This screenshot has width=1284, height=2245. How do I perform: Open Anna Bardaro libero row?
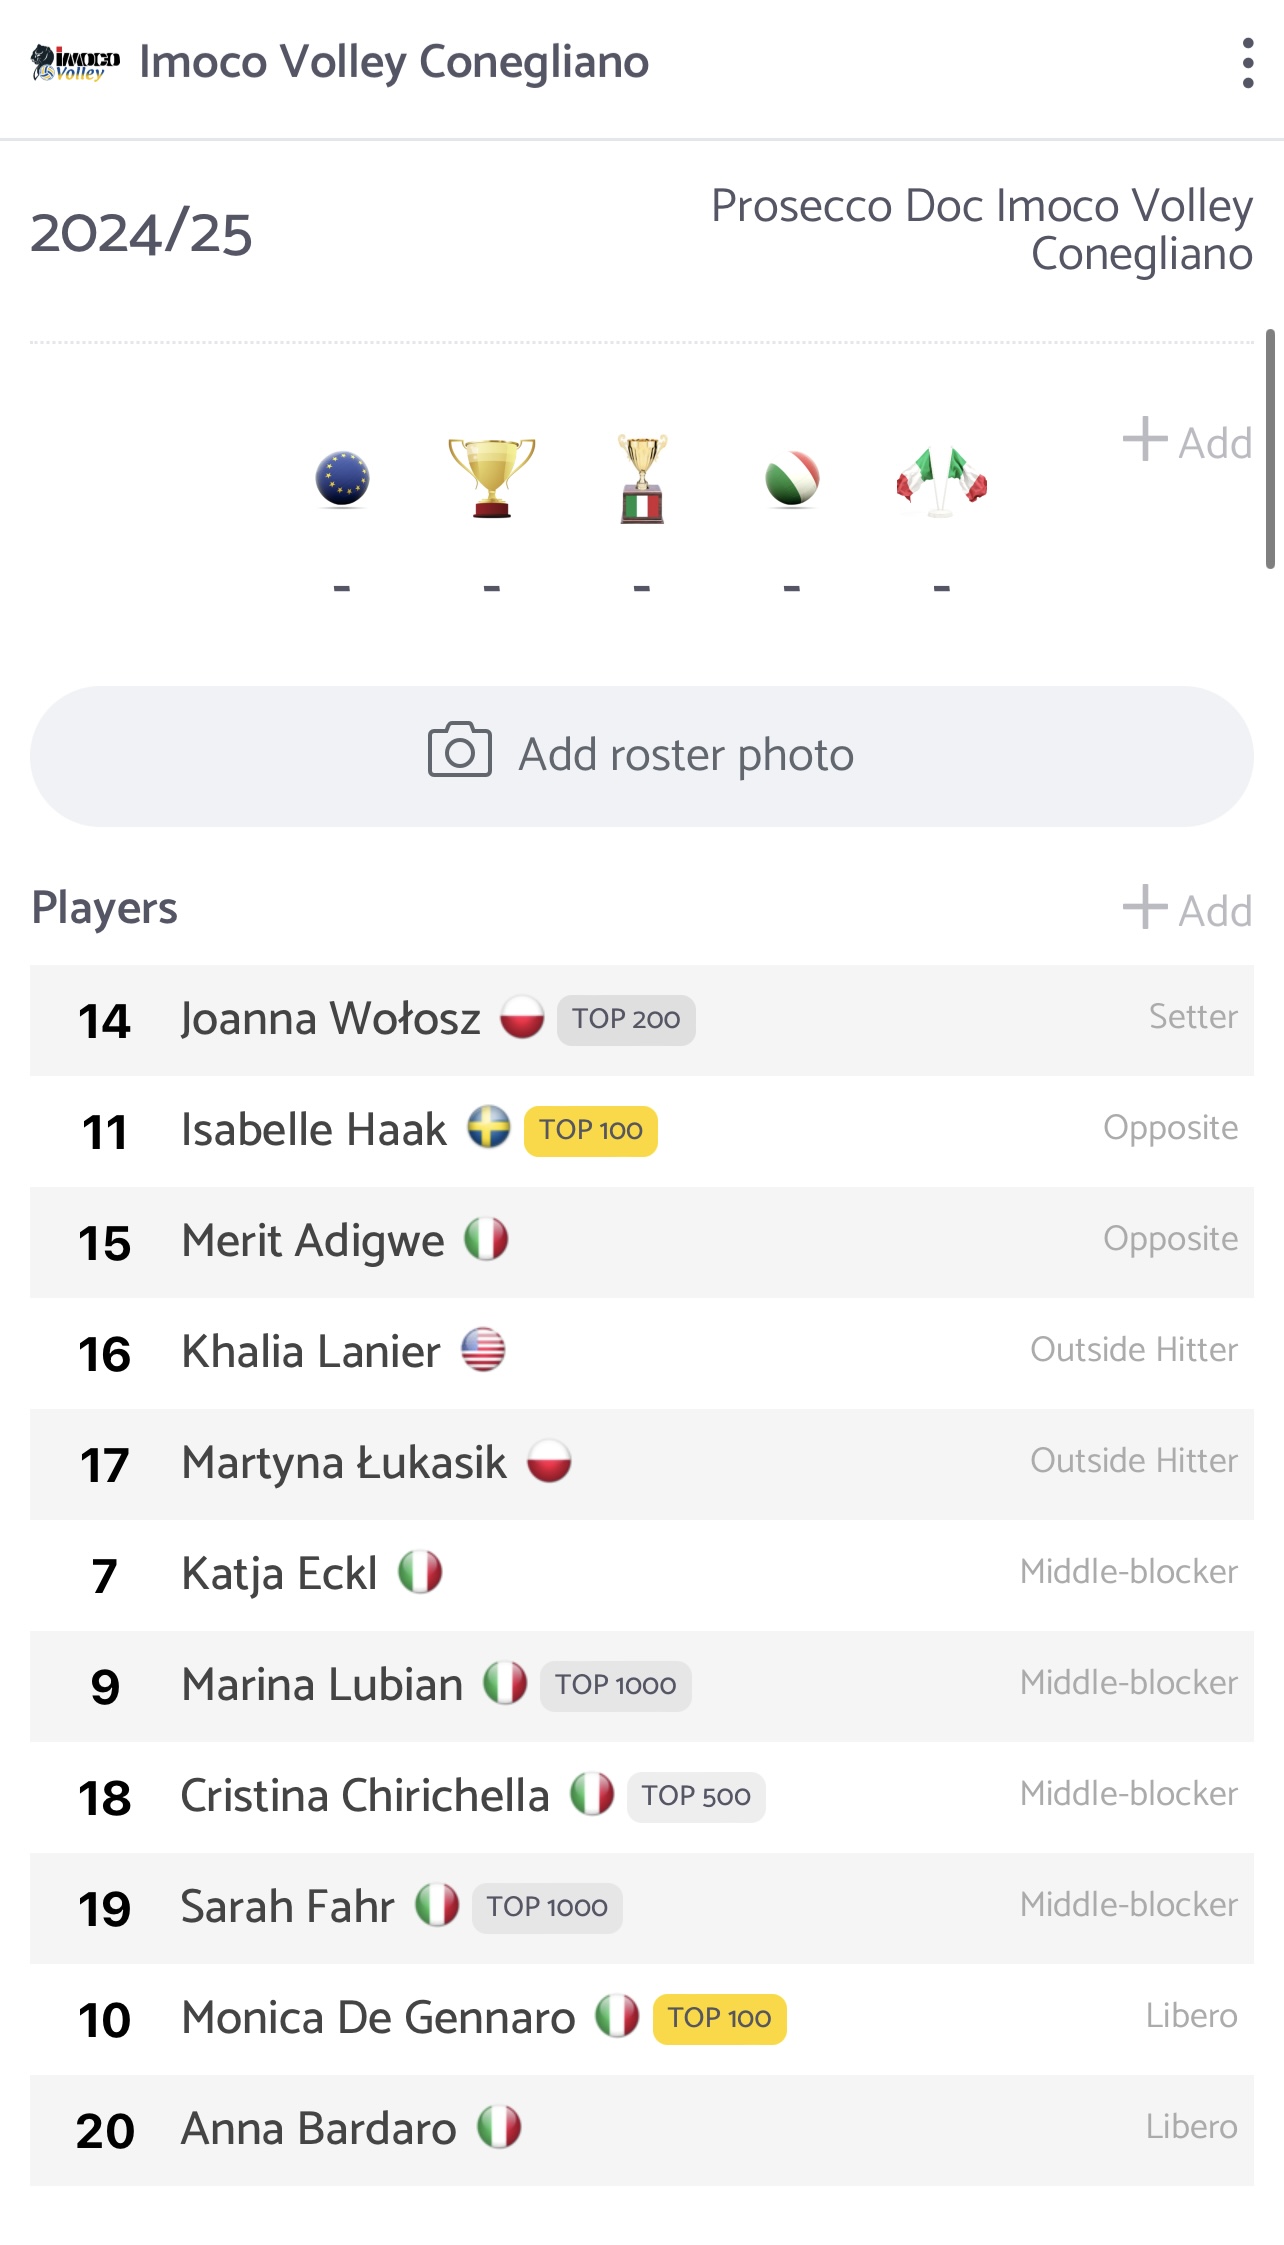642,2130
